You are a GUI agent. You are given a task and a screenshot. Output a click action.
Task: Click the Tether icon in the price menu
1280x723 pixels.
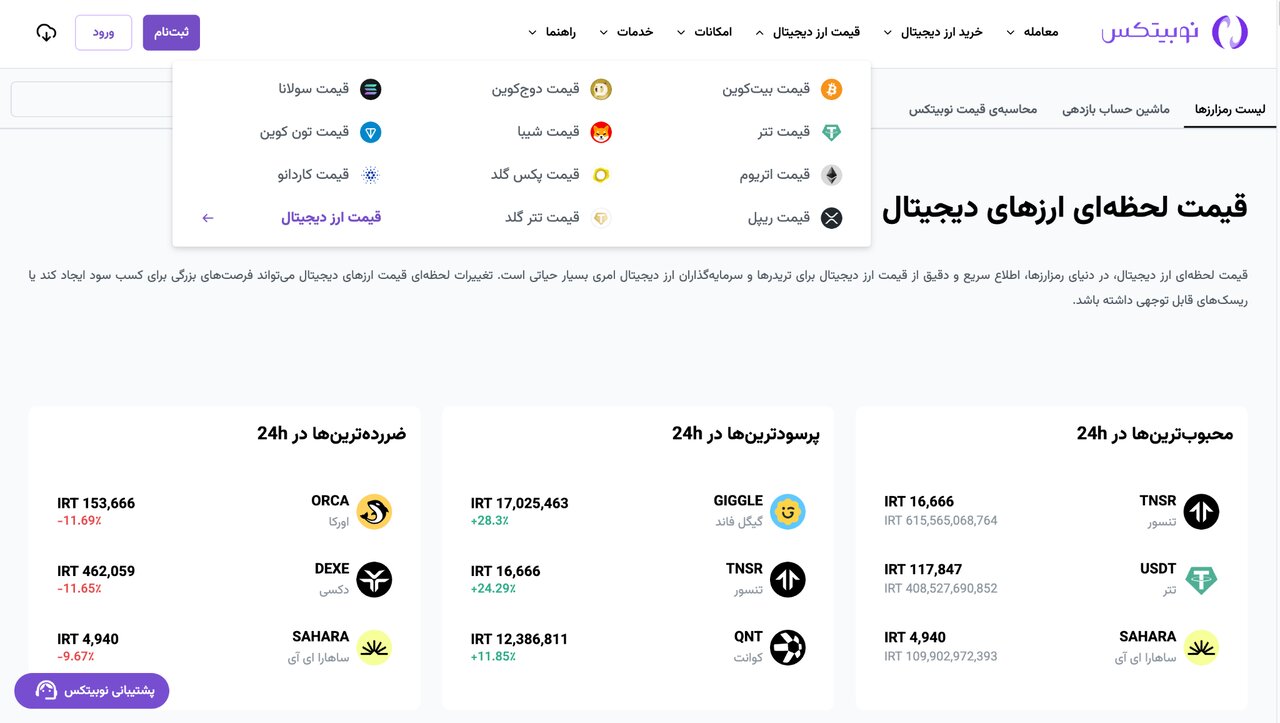(831, 132)
